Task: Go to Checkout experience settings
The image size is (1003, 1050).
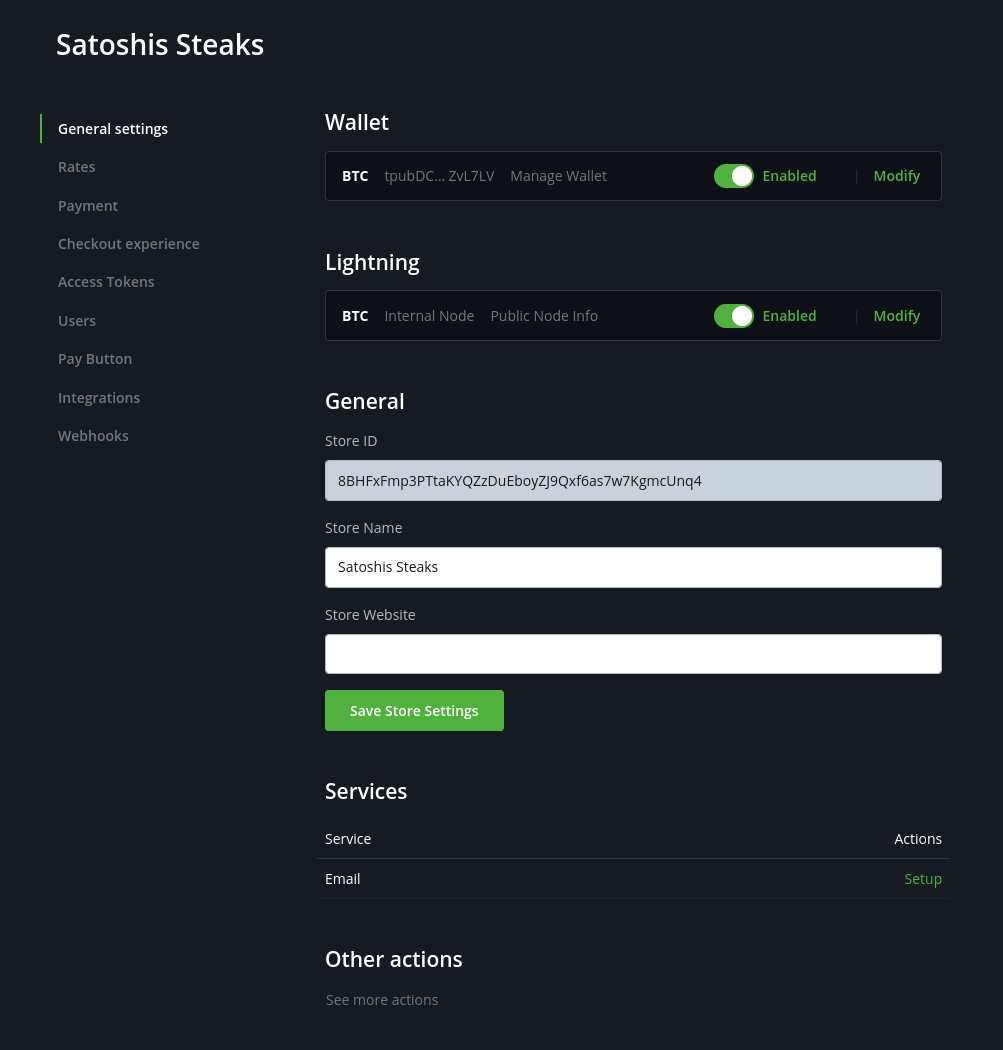Action: (x=128, y=243)
